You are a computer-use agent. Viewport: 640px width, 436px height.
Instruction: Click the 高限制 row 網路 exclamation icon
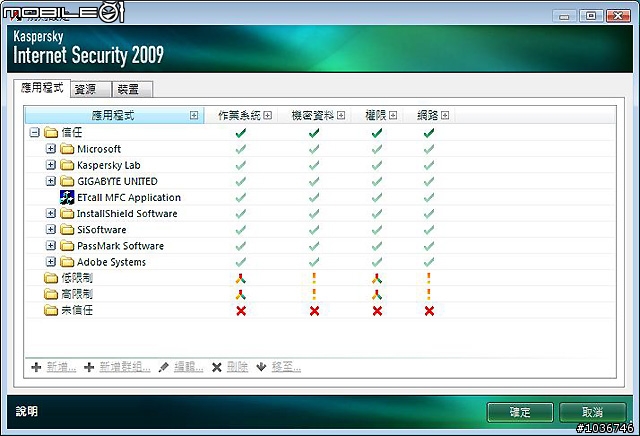coord(429,294)
